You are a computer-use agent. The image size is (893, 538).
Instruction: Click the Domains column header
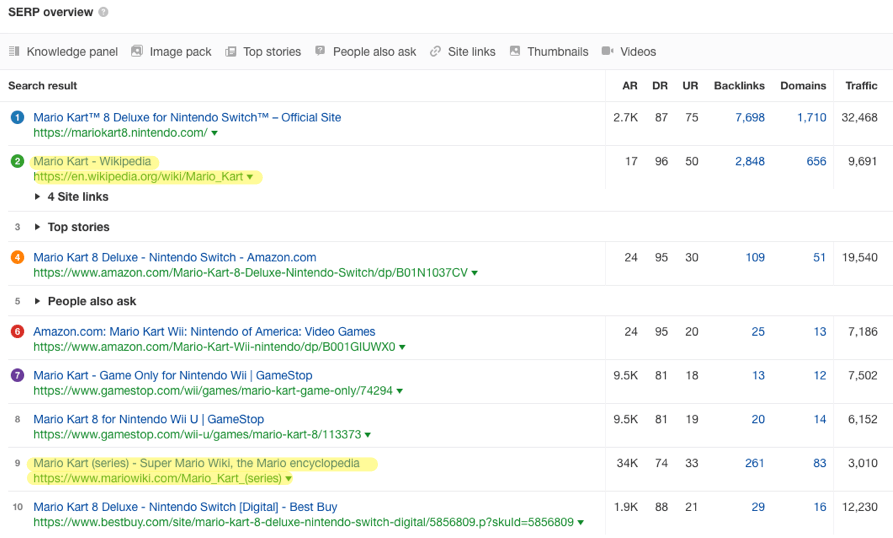pyautogui.click(x=803, y=85)
